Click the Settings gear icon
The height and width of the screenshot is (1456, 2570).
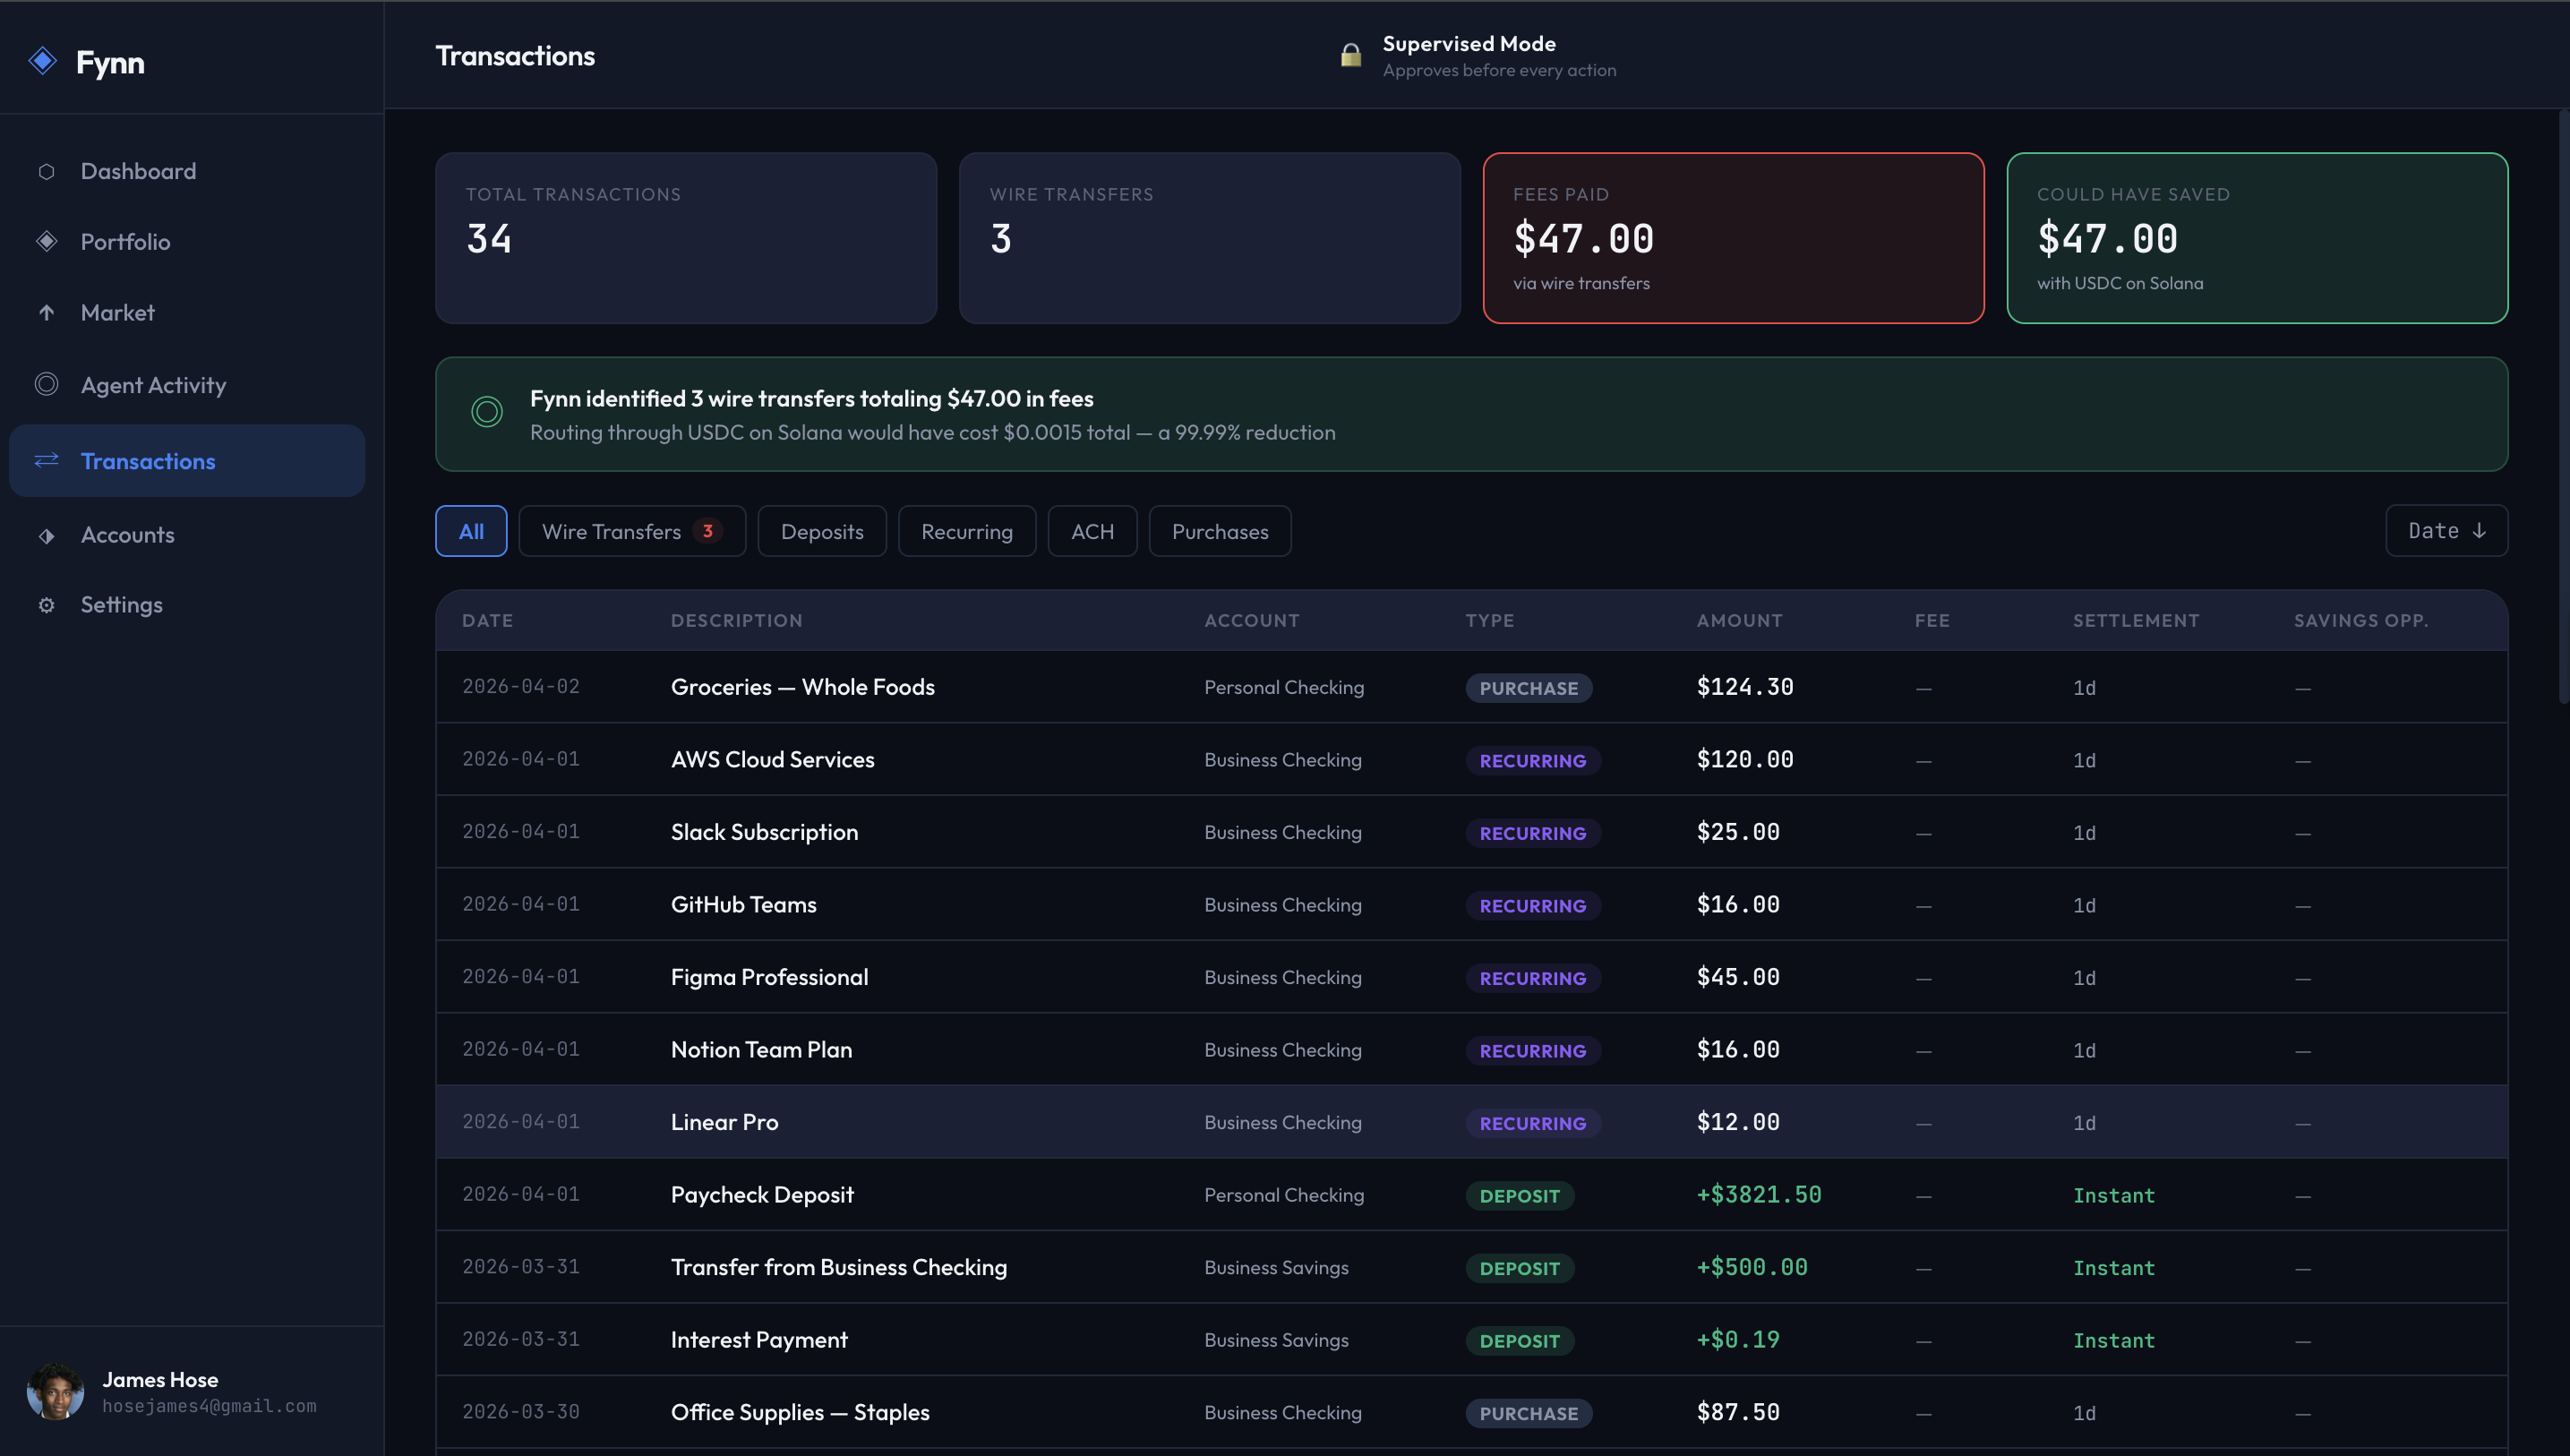point(46,606)
